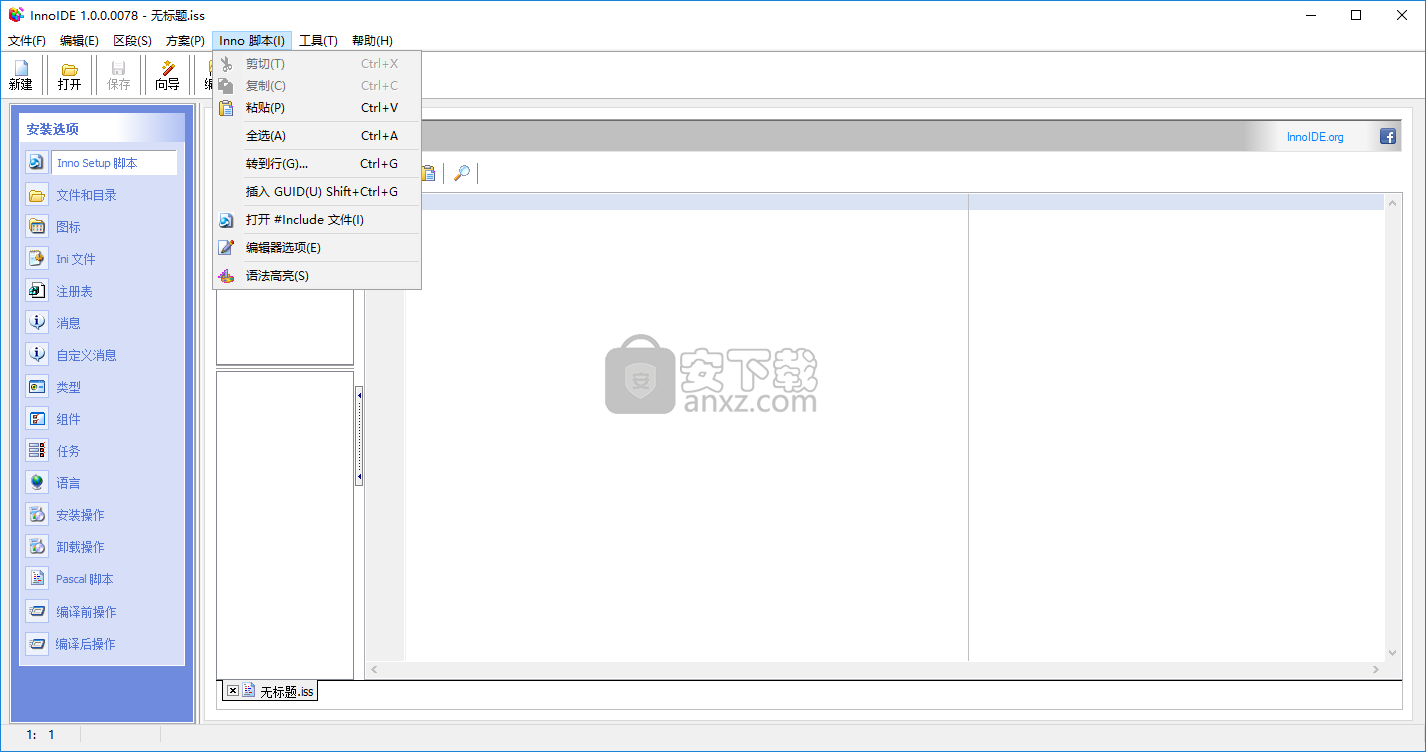Close the 无标题.iss tab with X
Viewport: 1426px width, 752px height.
click(x=233, y=690)
